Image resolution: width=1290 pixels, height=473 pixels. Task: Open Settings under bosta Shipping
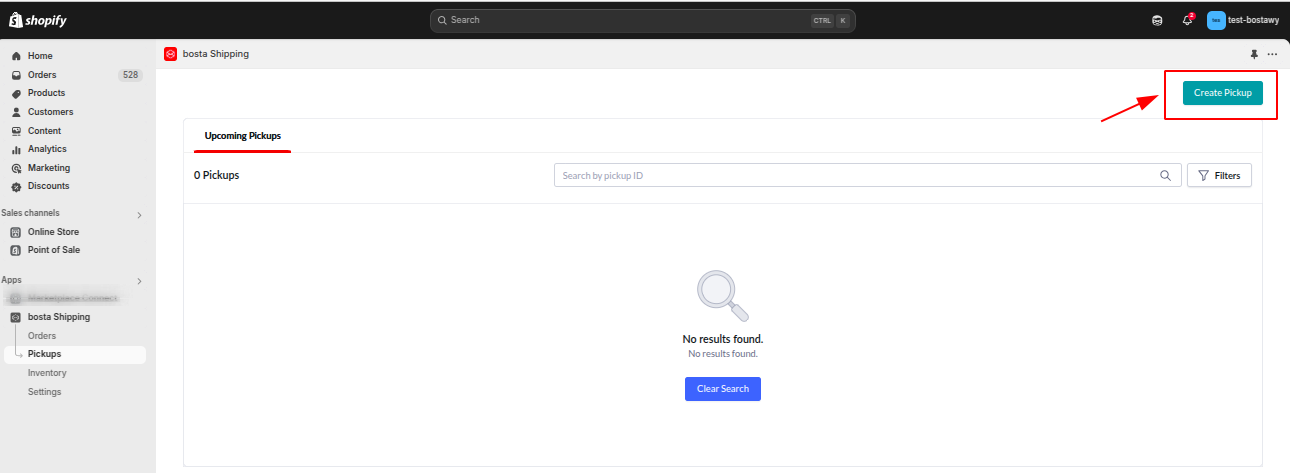44,392
